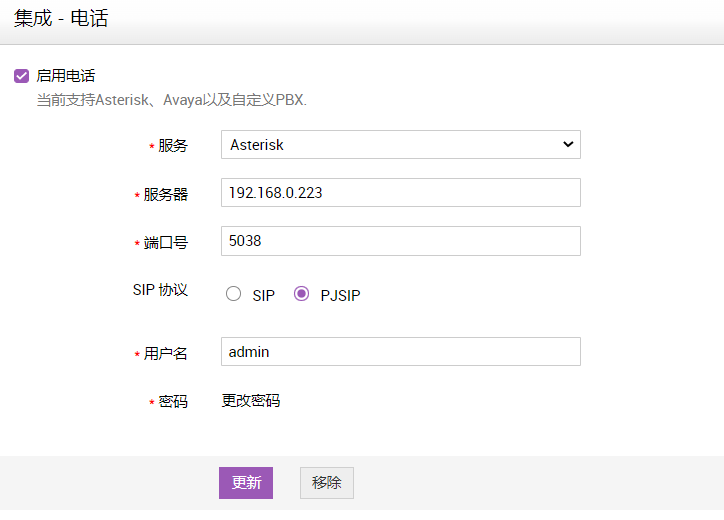Click the 服务 field label

173,145
